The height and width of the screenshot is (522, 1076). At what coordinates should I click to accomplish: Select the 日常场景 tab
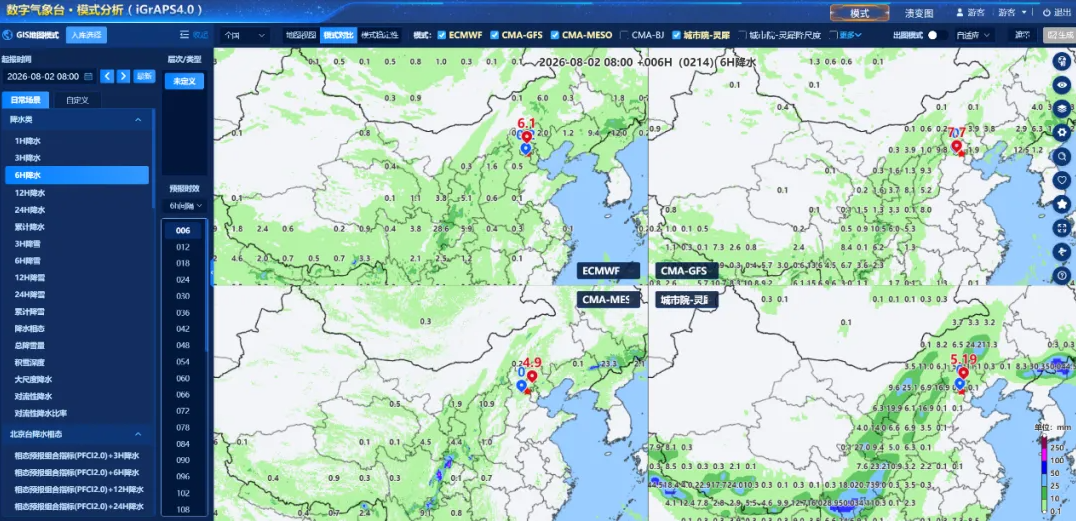pyautogui.click(x=26, y=100)
